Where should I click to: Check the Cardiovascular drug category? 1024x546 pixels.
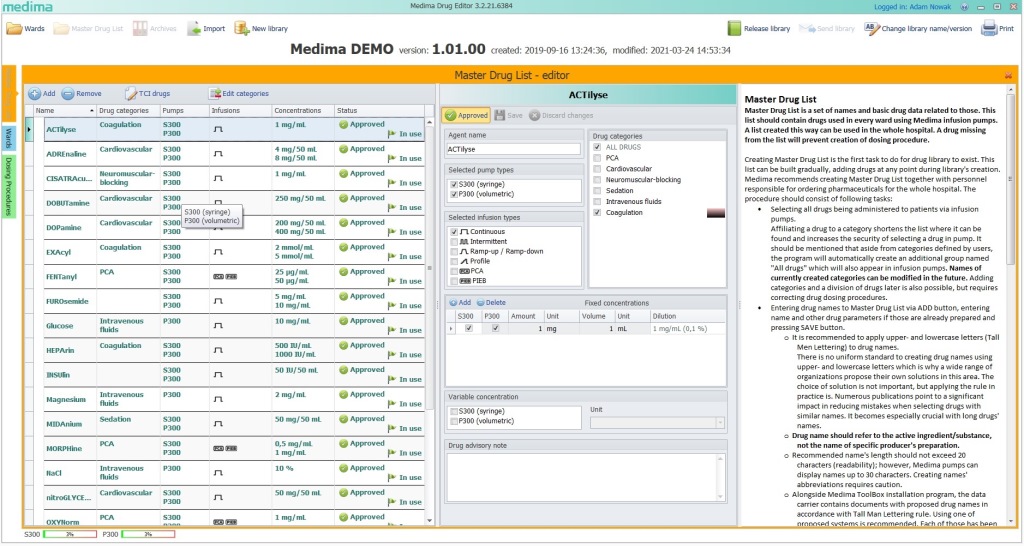tap(597, 169)
